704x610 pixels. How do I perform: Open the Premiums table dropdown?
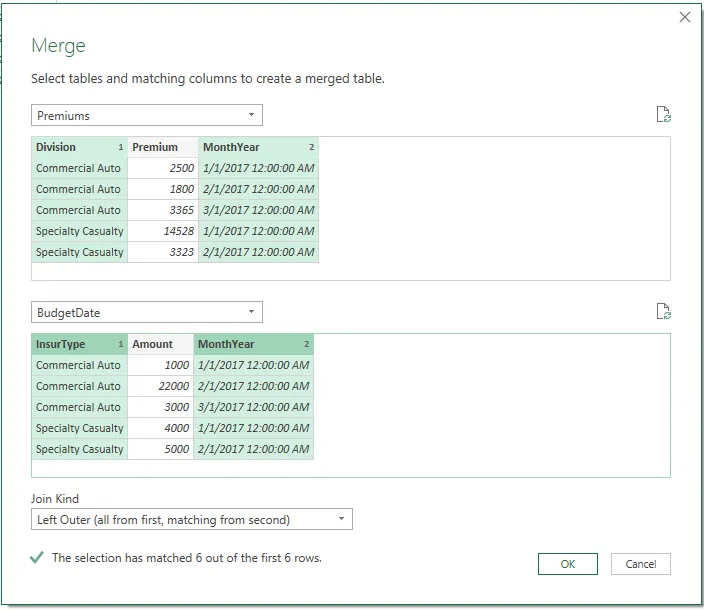click(147, 115)
